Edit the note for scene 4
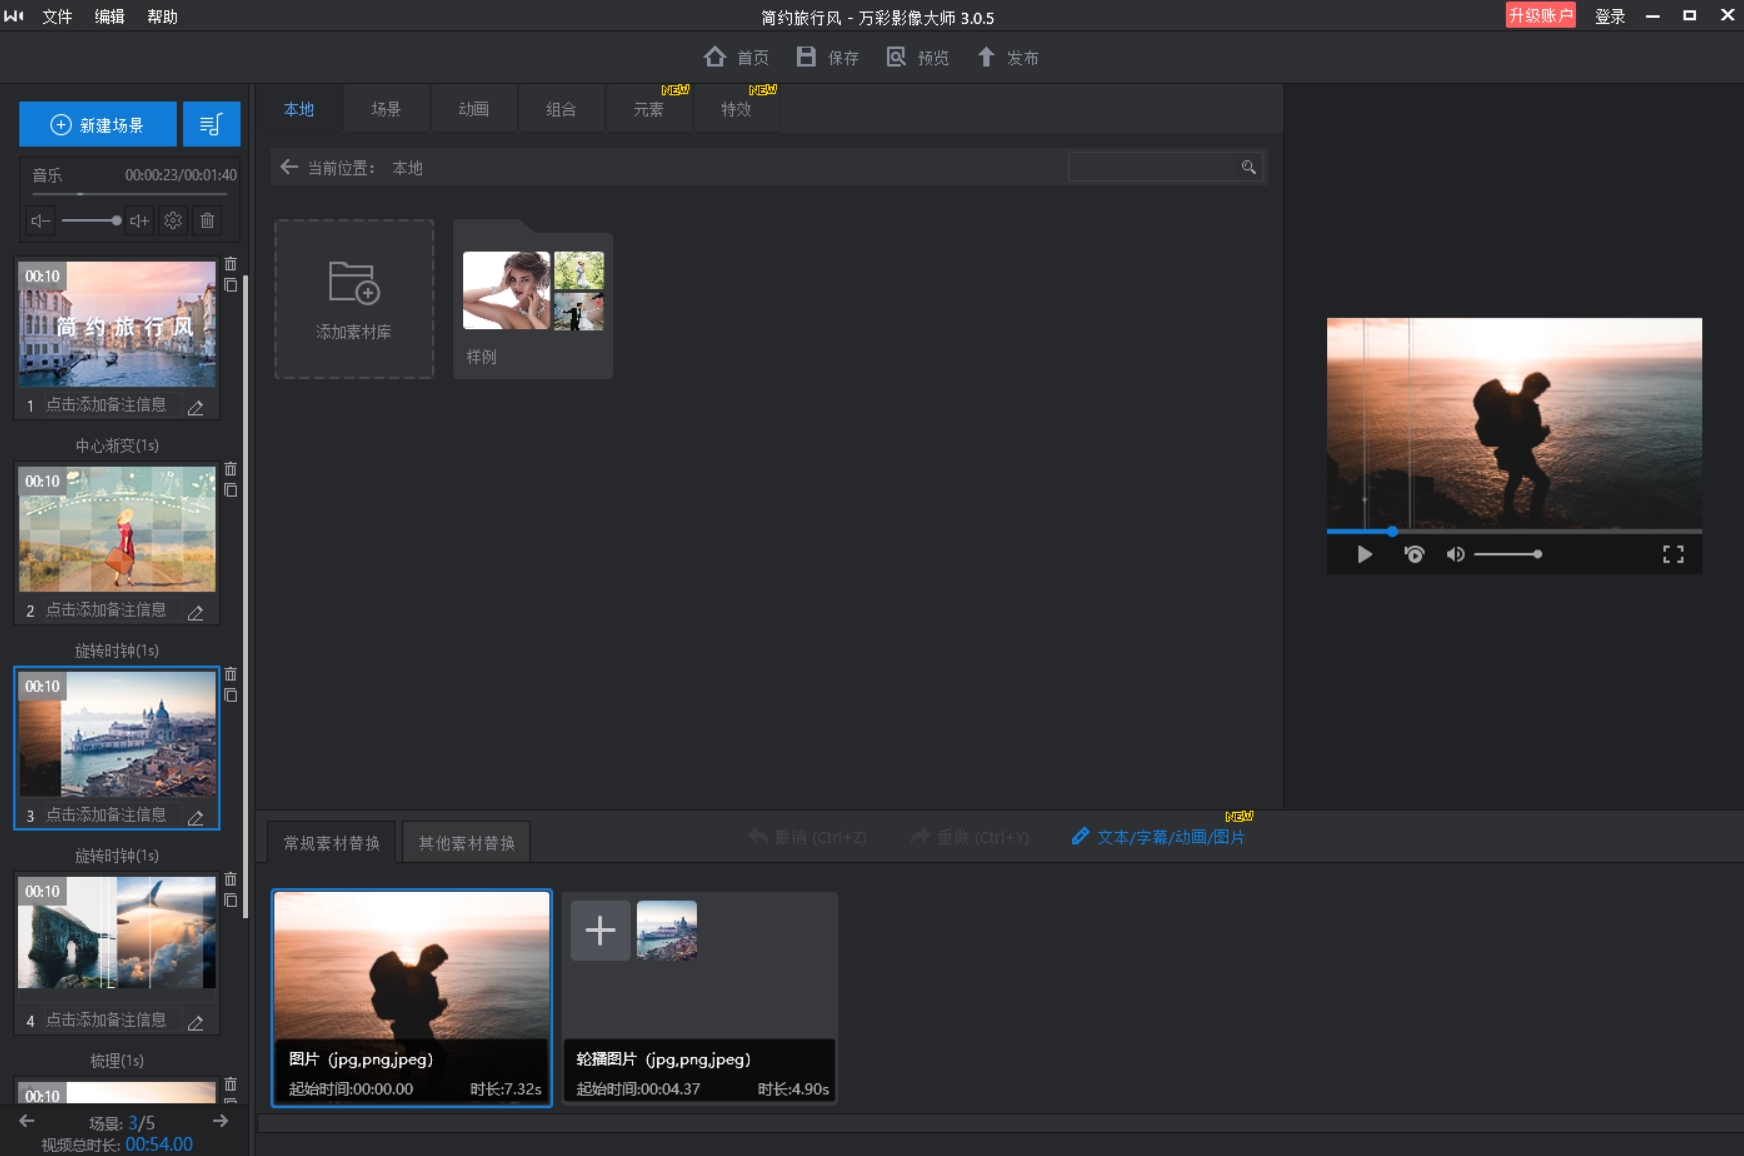This screenshot has width=1744, height=1156. tap(196, 1021)
